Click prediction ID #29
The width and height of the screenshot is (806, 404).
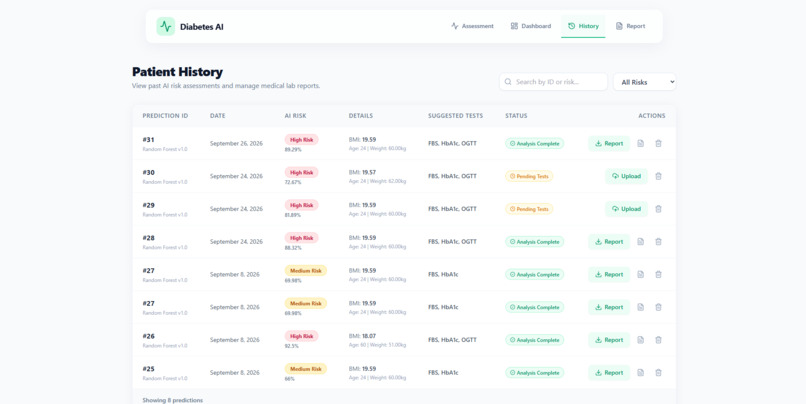coord(148,205)
